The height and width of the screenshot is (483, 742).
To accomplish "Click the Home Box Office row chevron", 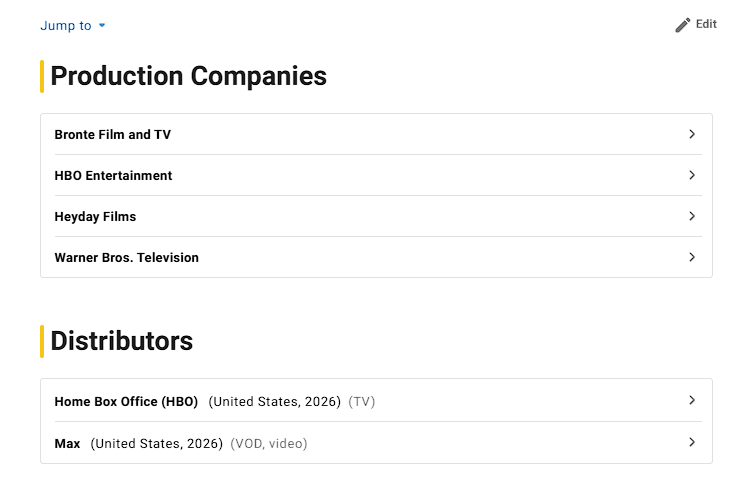I will tap(692, 400).
